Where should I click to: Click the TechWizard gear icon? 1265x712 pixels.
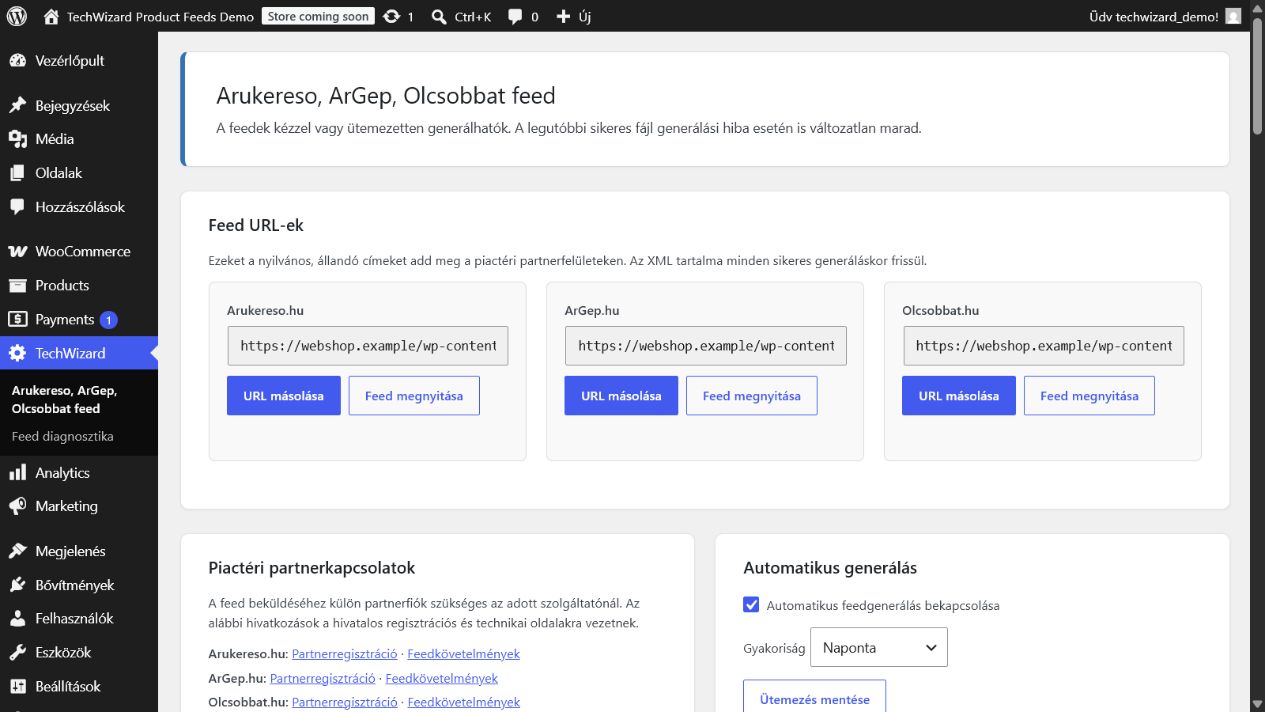point(17,353)
